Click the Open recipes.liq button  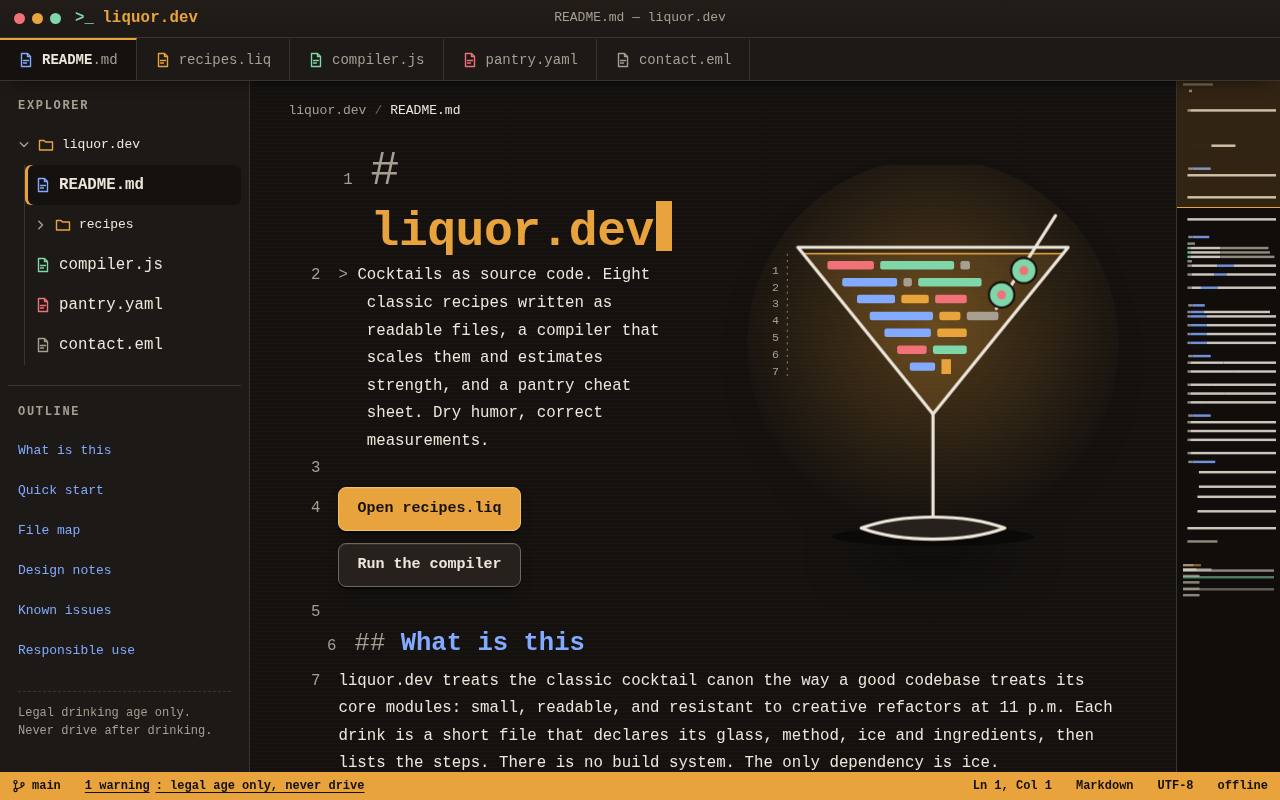tap(429, 509)
